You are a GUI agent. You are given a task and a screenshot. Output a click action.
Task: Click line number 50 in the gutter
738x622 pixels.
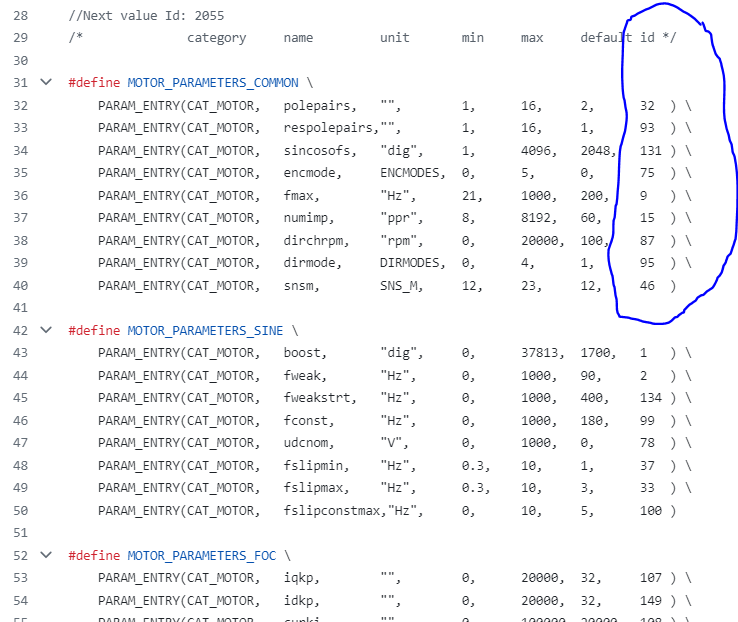[20, 511]
